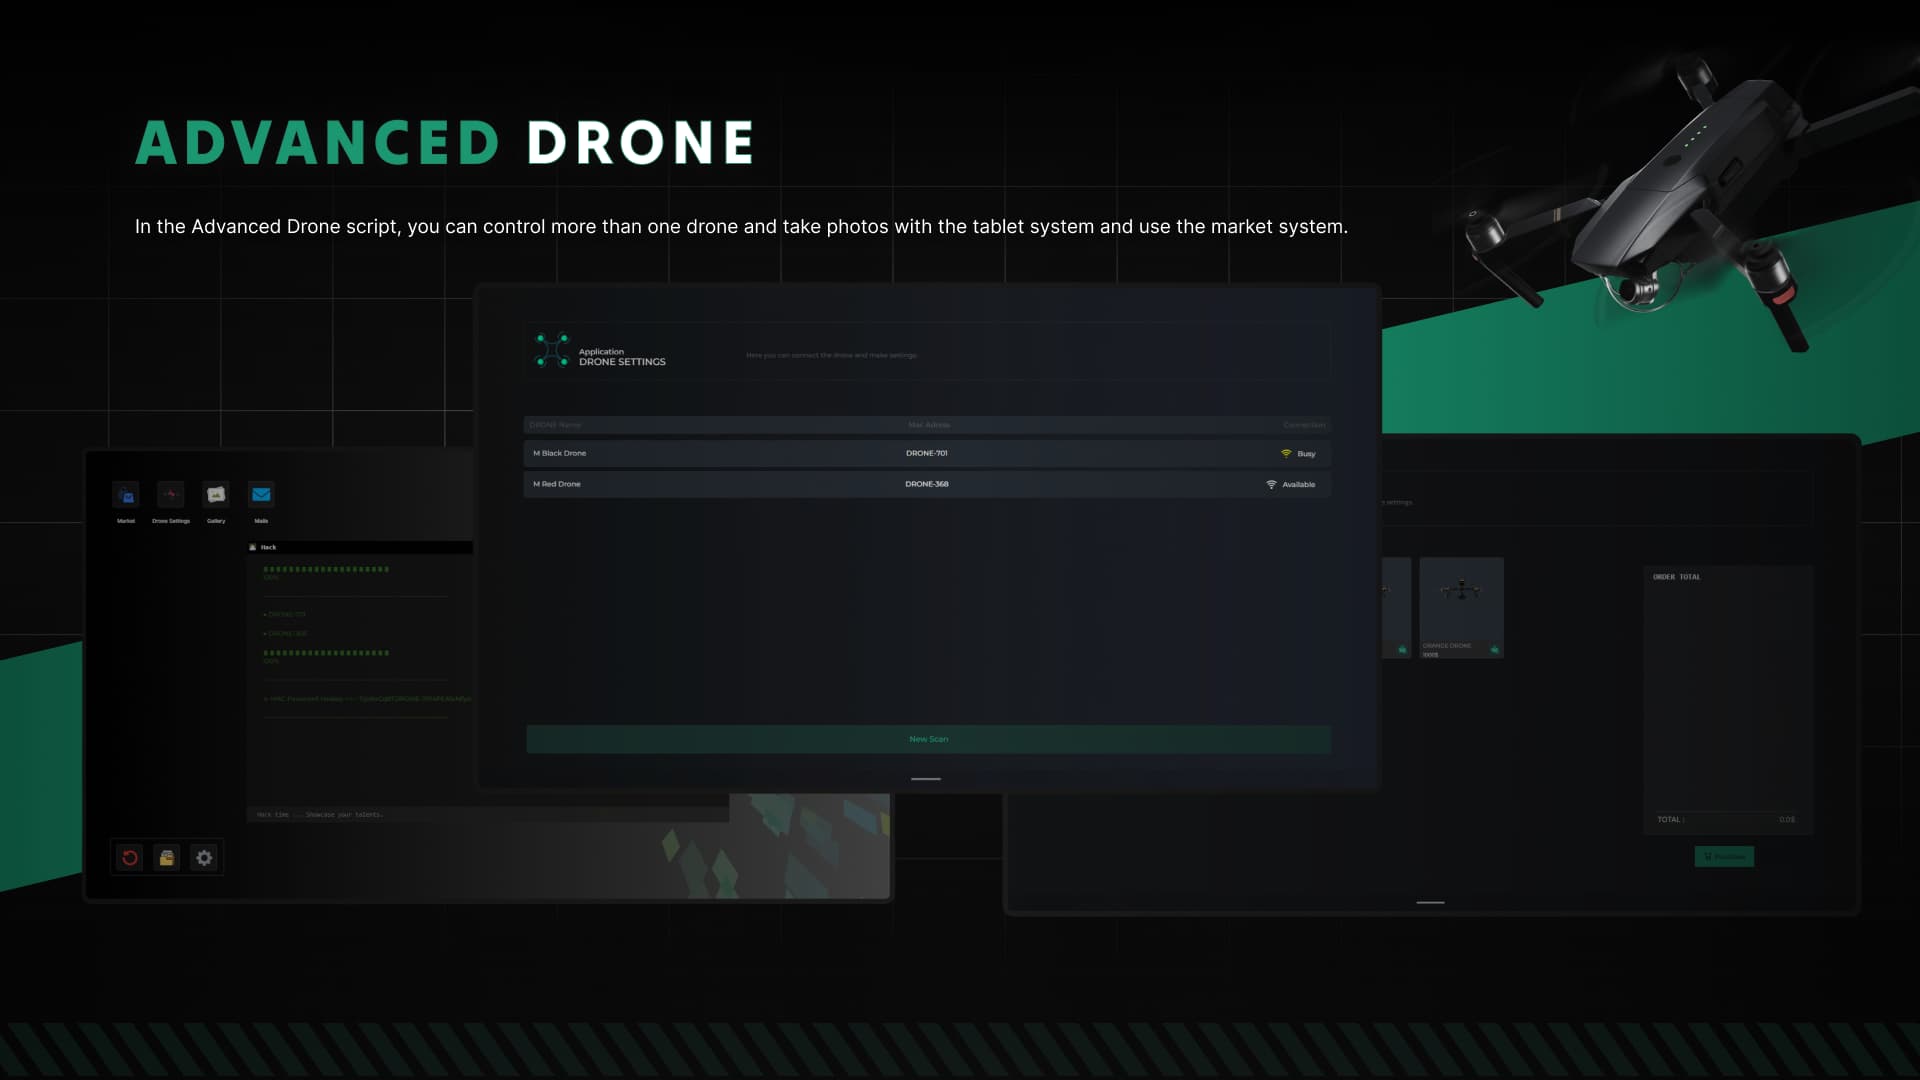Click the green hacking progress bar

(x=327, y=568)
